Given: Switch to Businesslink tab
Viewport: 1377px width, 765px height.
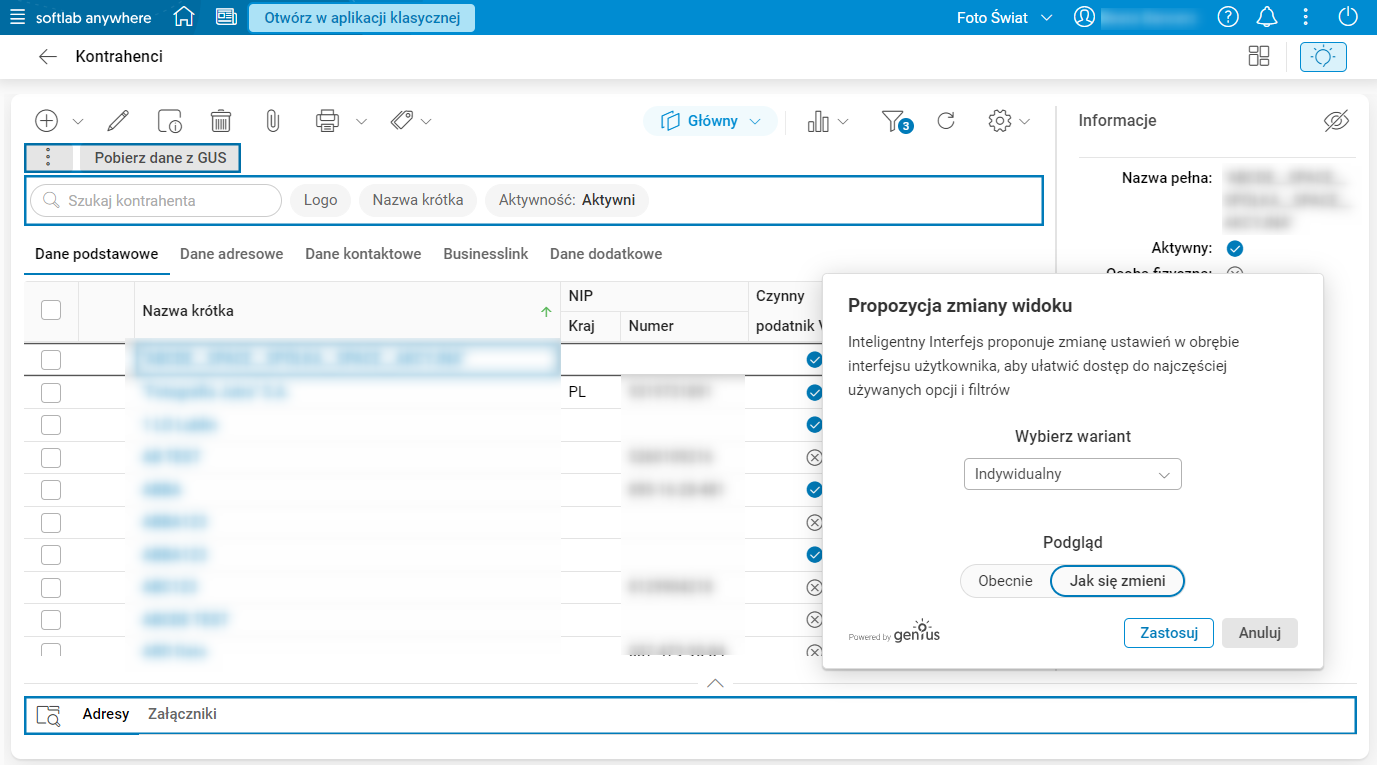Looking at the screenshot, I should pyautogui.click(x=486, y=254).
